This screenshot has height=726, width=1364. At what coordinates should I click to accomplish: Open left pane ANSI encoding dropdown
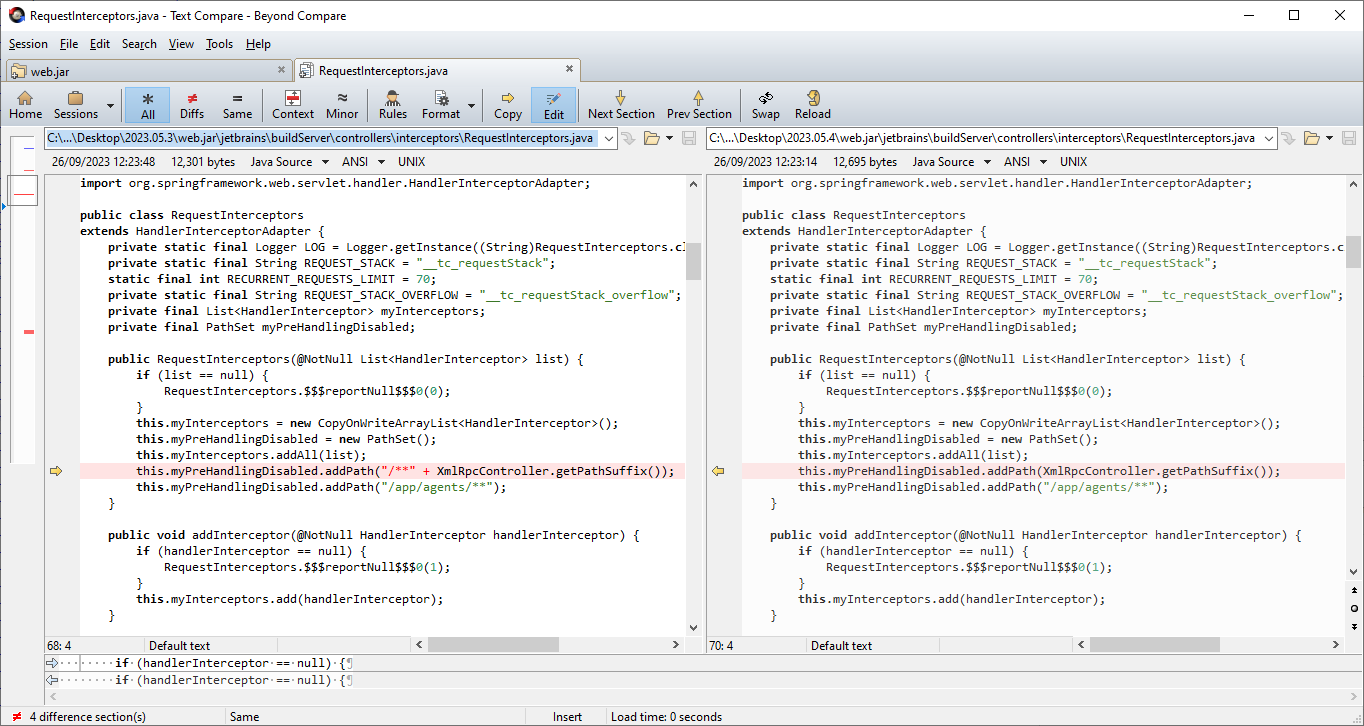pos(365,162)
